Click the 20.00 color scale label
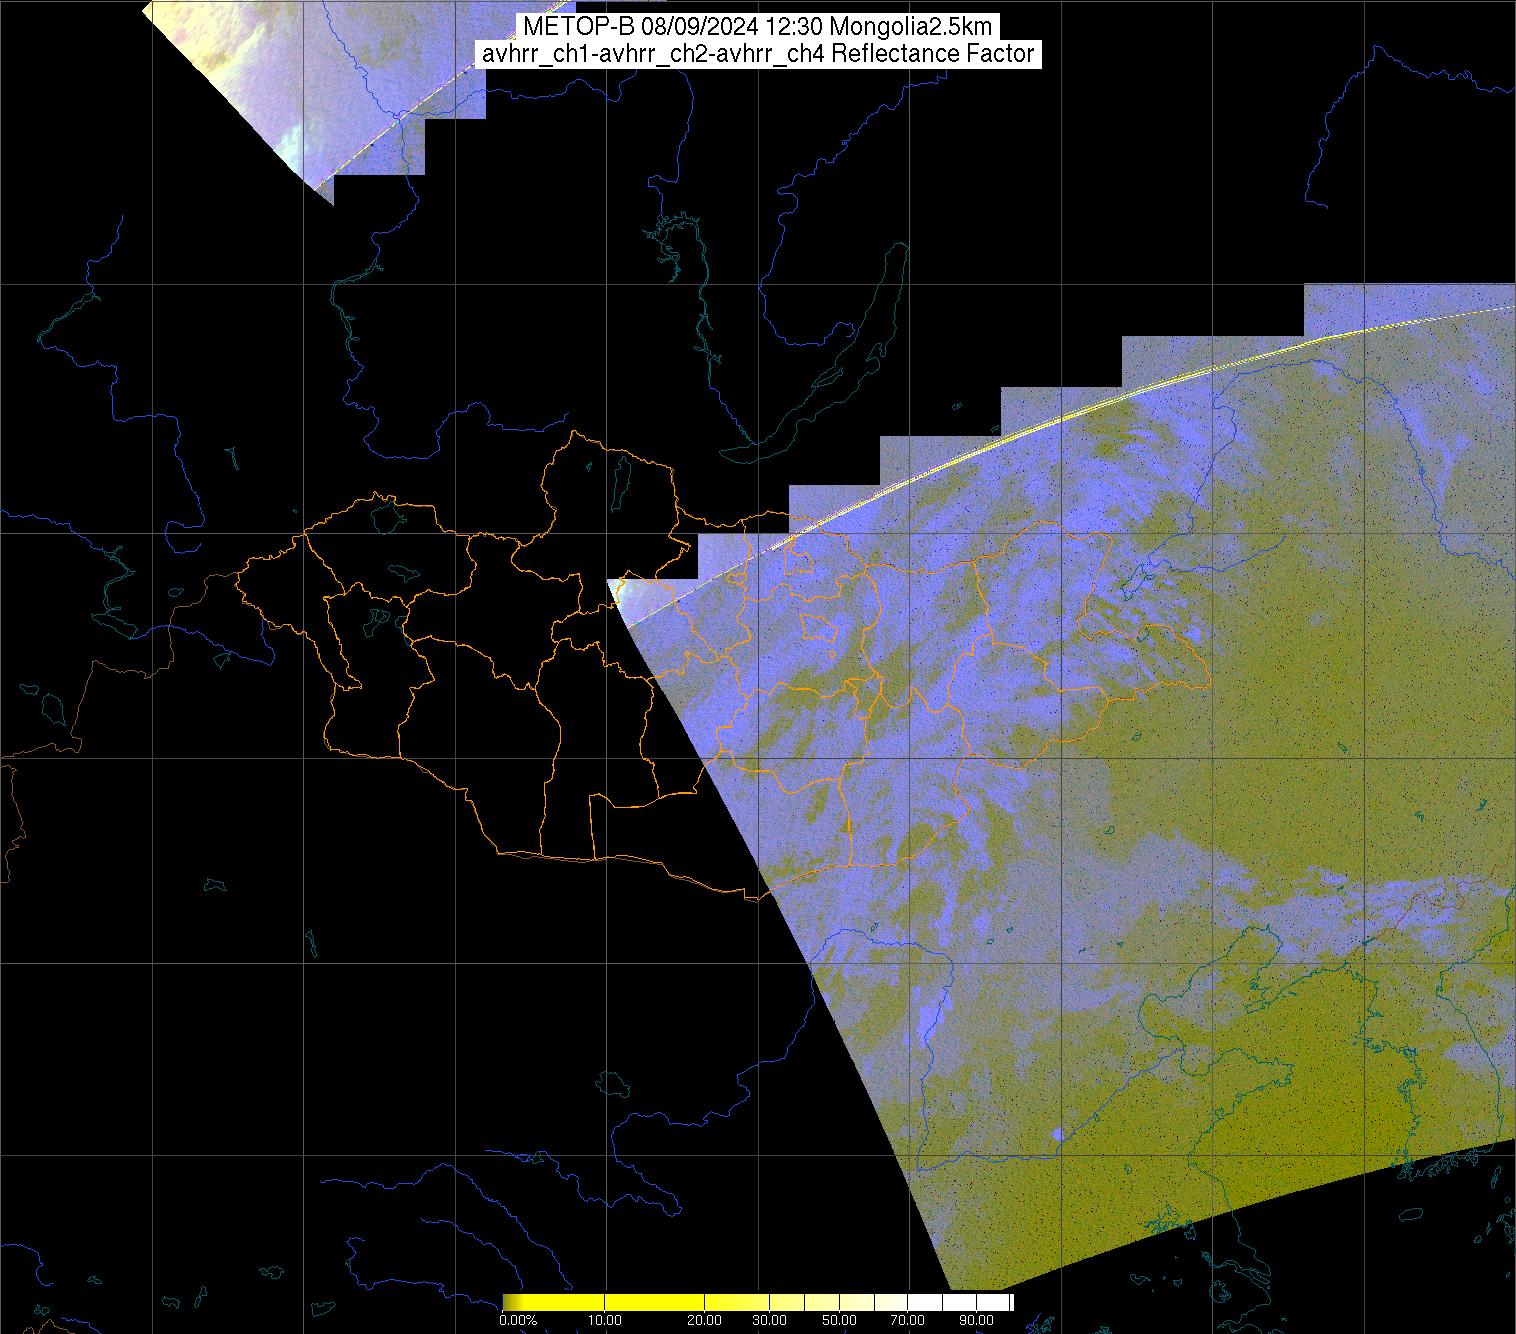 [705, 1320]
